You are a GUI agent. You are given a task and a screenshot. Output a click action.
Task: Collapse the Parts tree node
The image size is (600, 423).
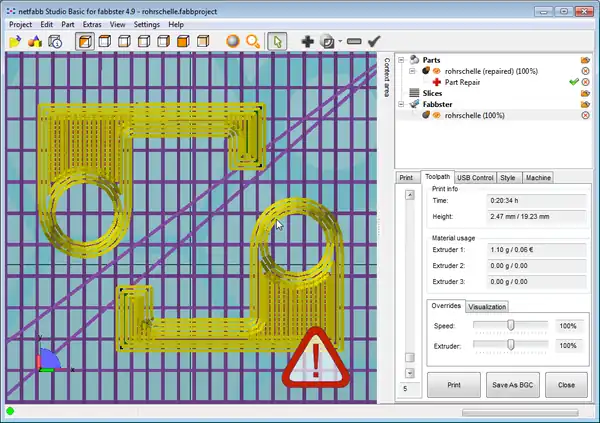pyautogui.click(x=401, y=60)
